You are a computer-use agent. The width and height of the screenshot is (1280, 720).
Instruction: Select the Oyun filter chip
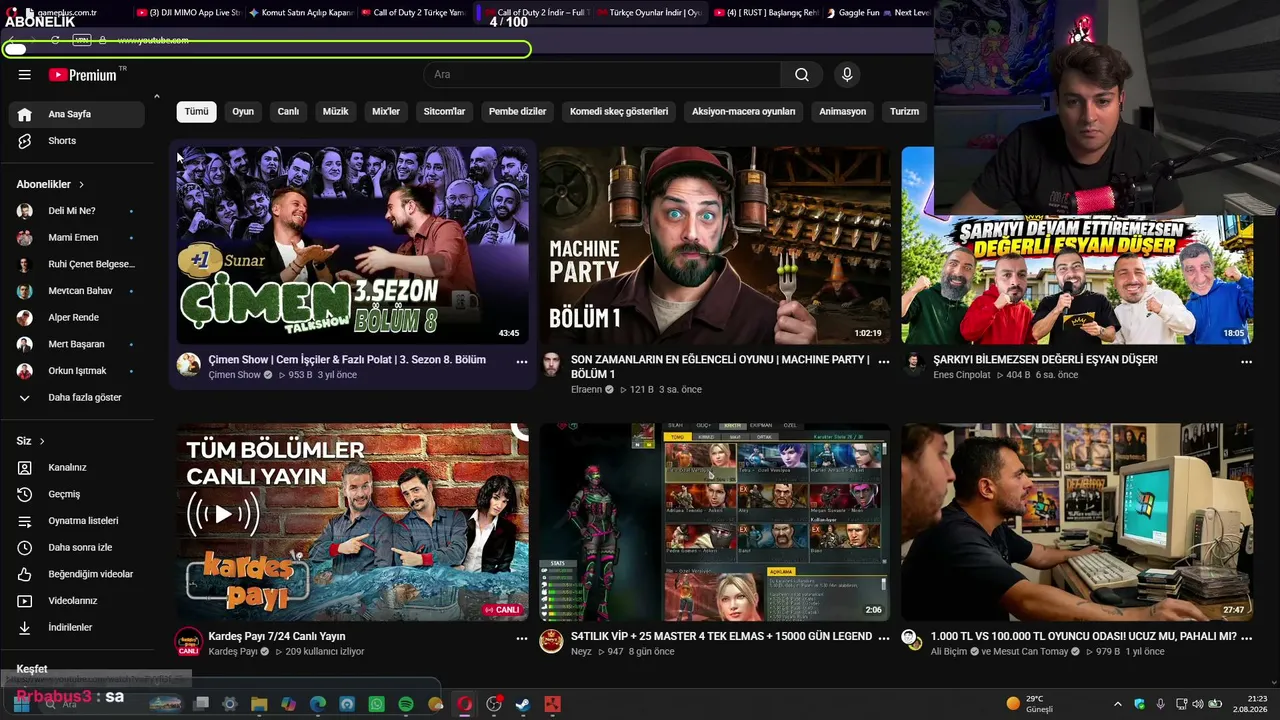(x=243, y=111)
